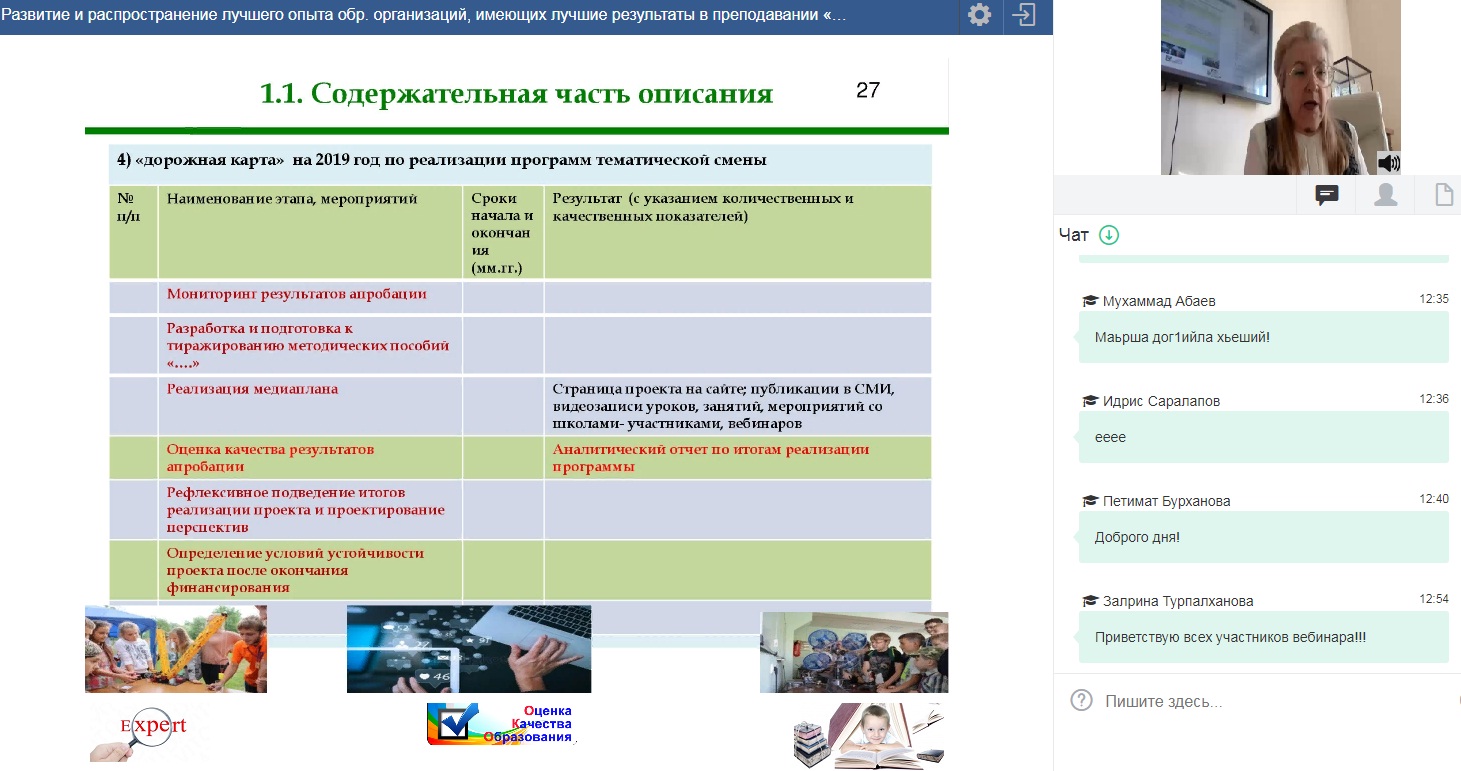The width and height of the screenshot is (1461, 771).
Task: Click question mark icon in chat input
Action: [x=1081, y=701]
